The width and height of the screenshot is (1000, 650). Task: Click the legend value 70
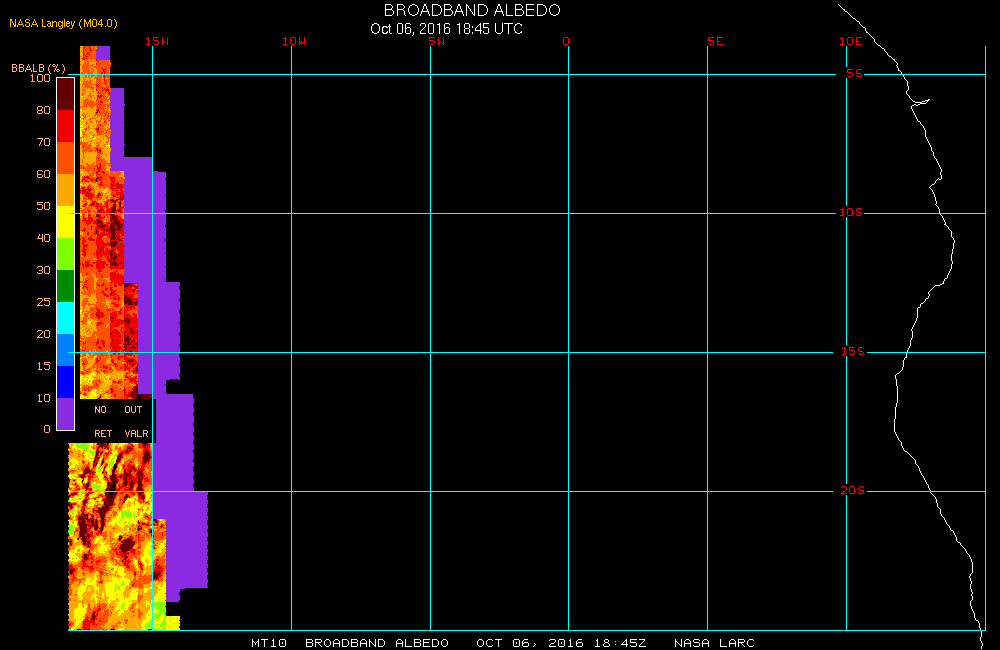pos(43,142)
